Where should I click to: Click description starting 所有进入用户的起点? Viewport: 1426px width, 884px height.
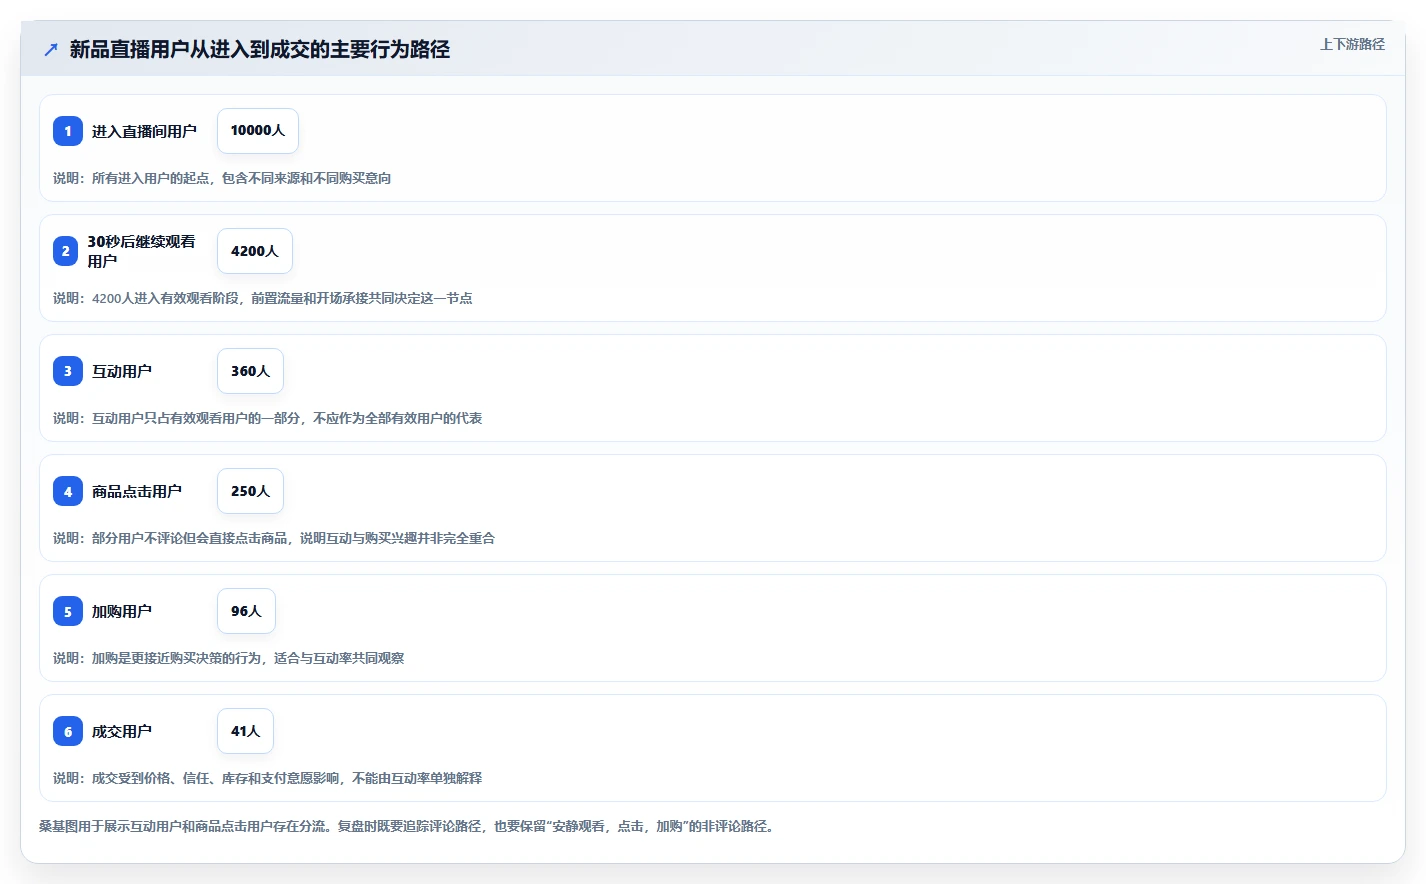[x=222, y=178]
